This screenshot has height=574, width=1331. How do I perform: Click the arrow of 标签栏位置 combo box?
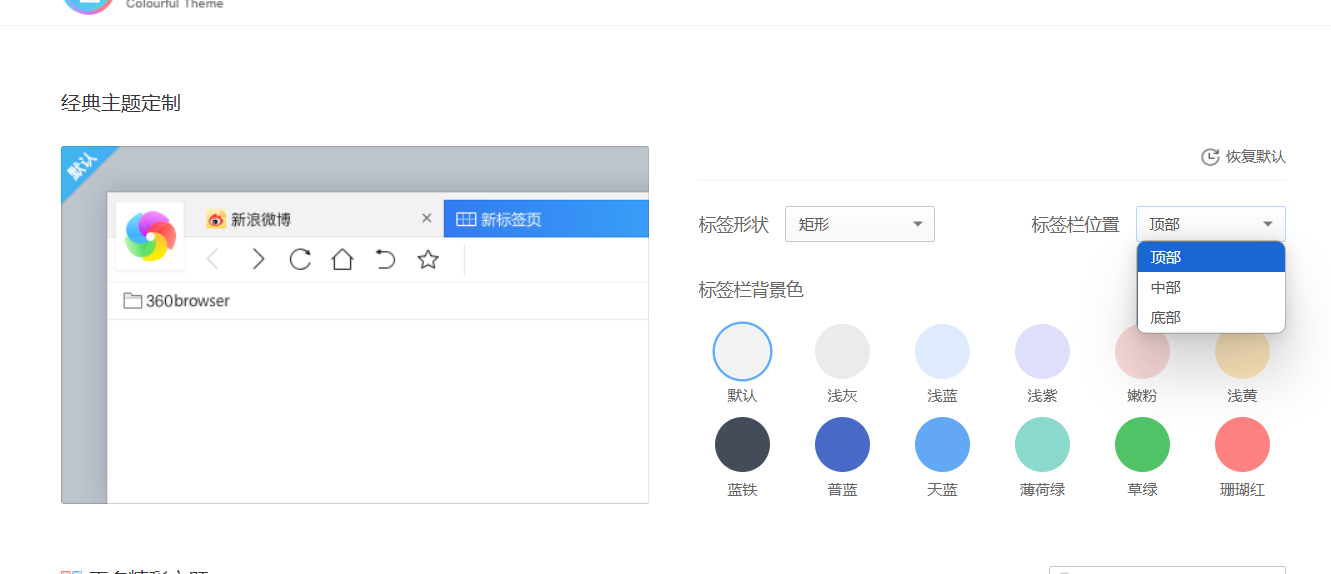pyautogui.click(x=1268, y=224)
